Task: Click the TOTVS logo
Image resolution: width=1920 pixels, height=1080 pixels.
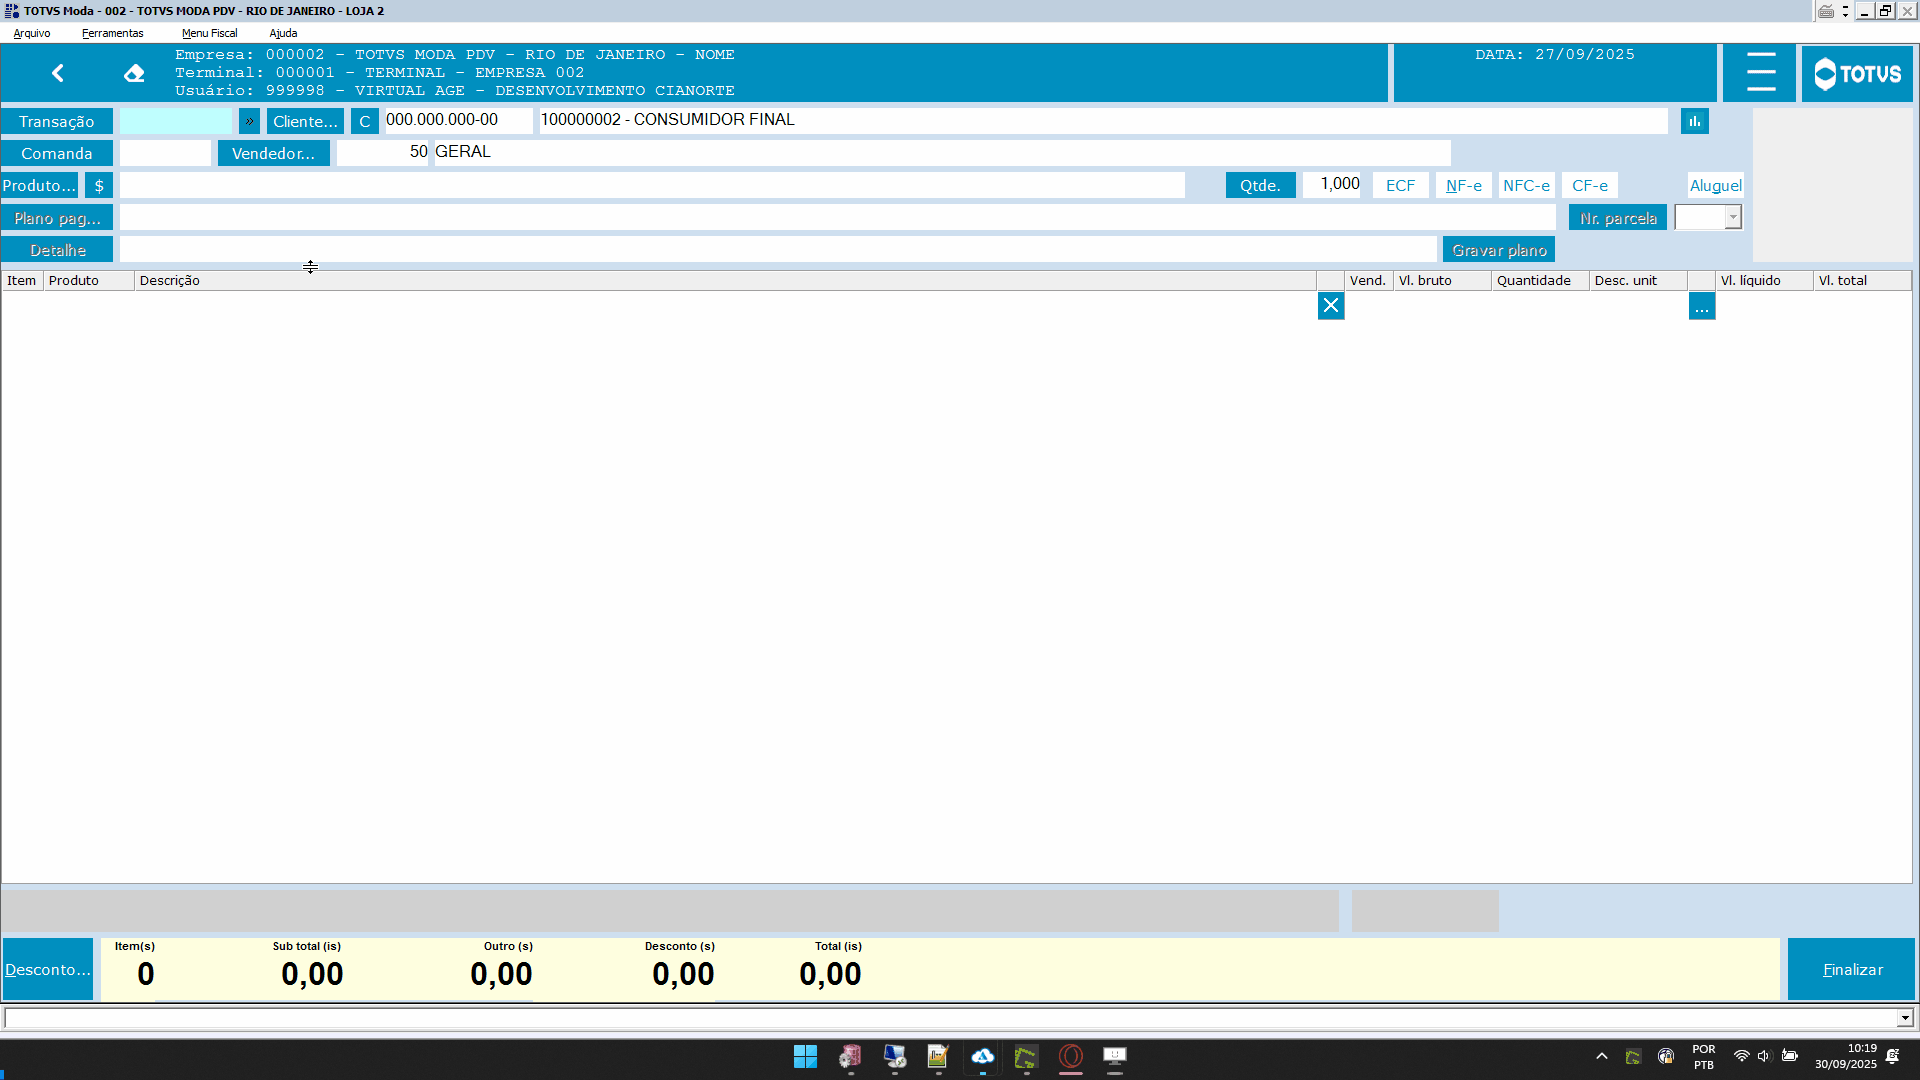Action: tap(1857, 73)
